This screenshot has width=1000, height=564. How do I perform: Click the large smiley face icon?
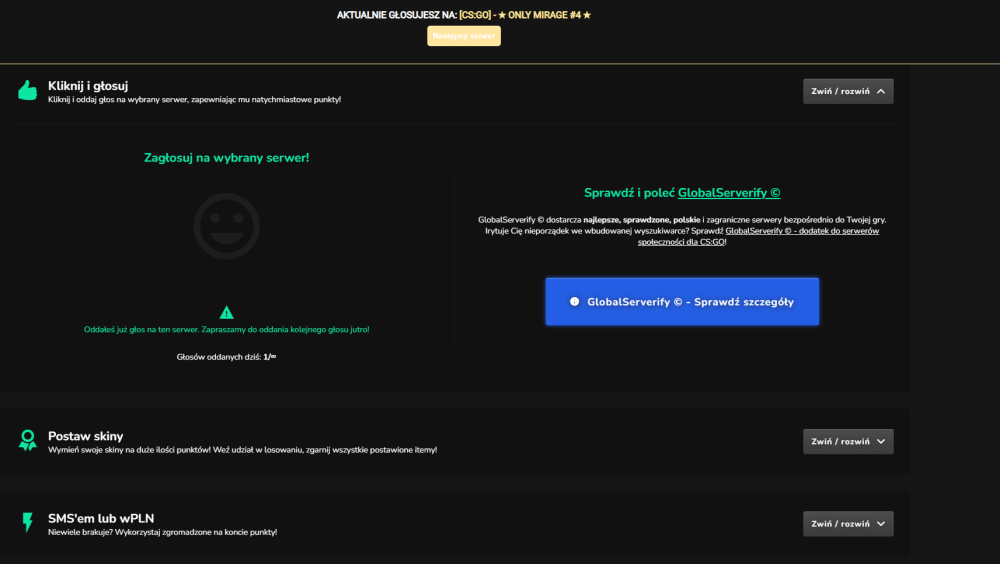(226, 226)
